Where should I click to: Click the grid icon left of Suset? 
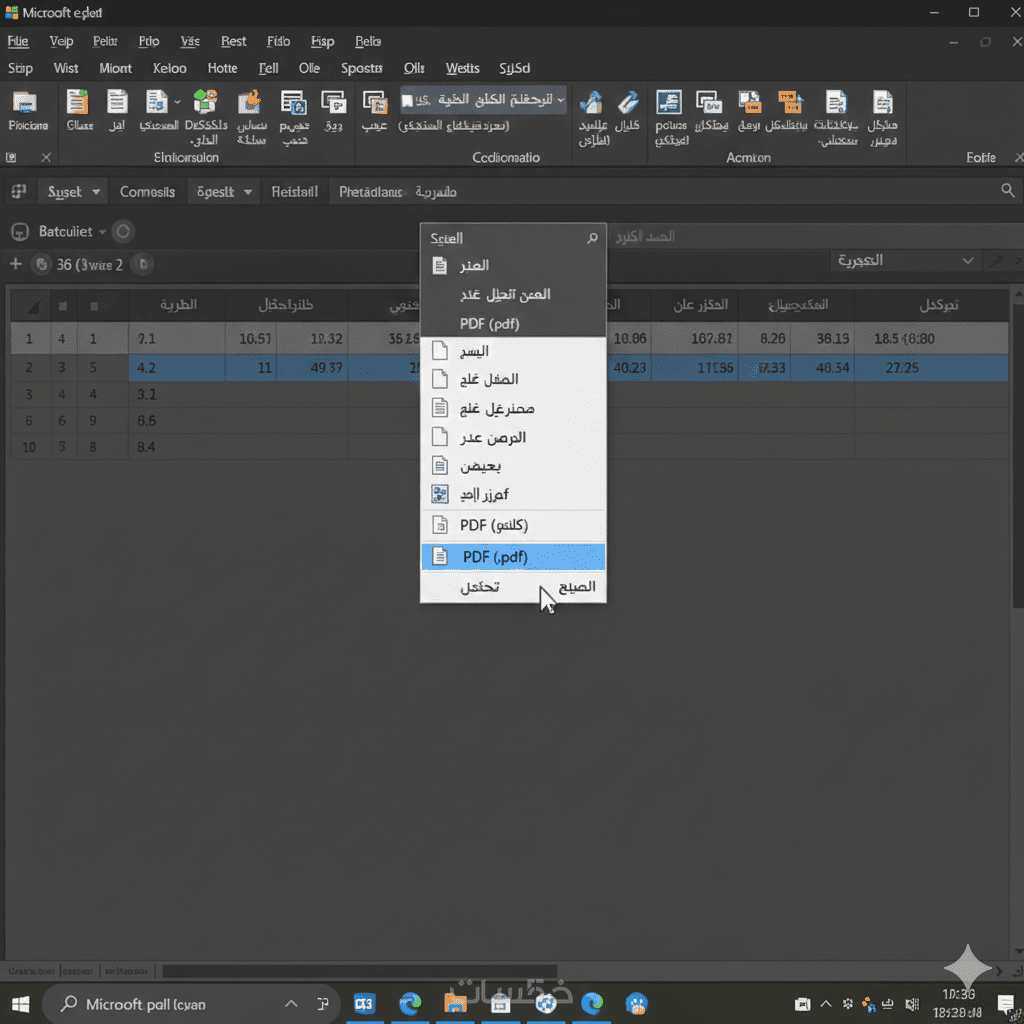pos(19,191)
